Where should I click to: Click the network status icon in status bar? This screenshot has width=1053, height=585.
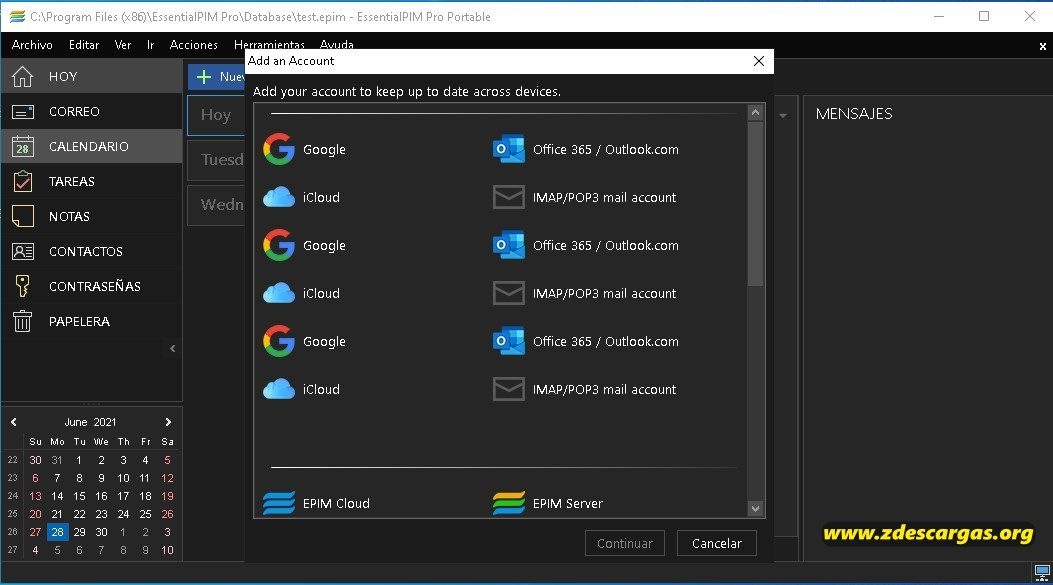point(1042,573)
